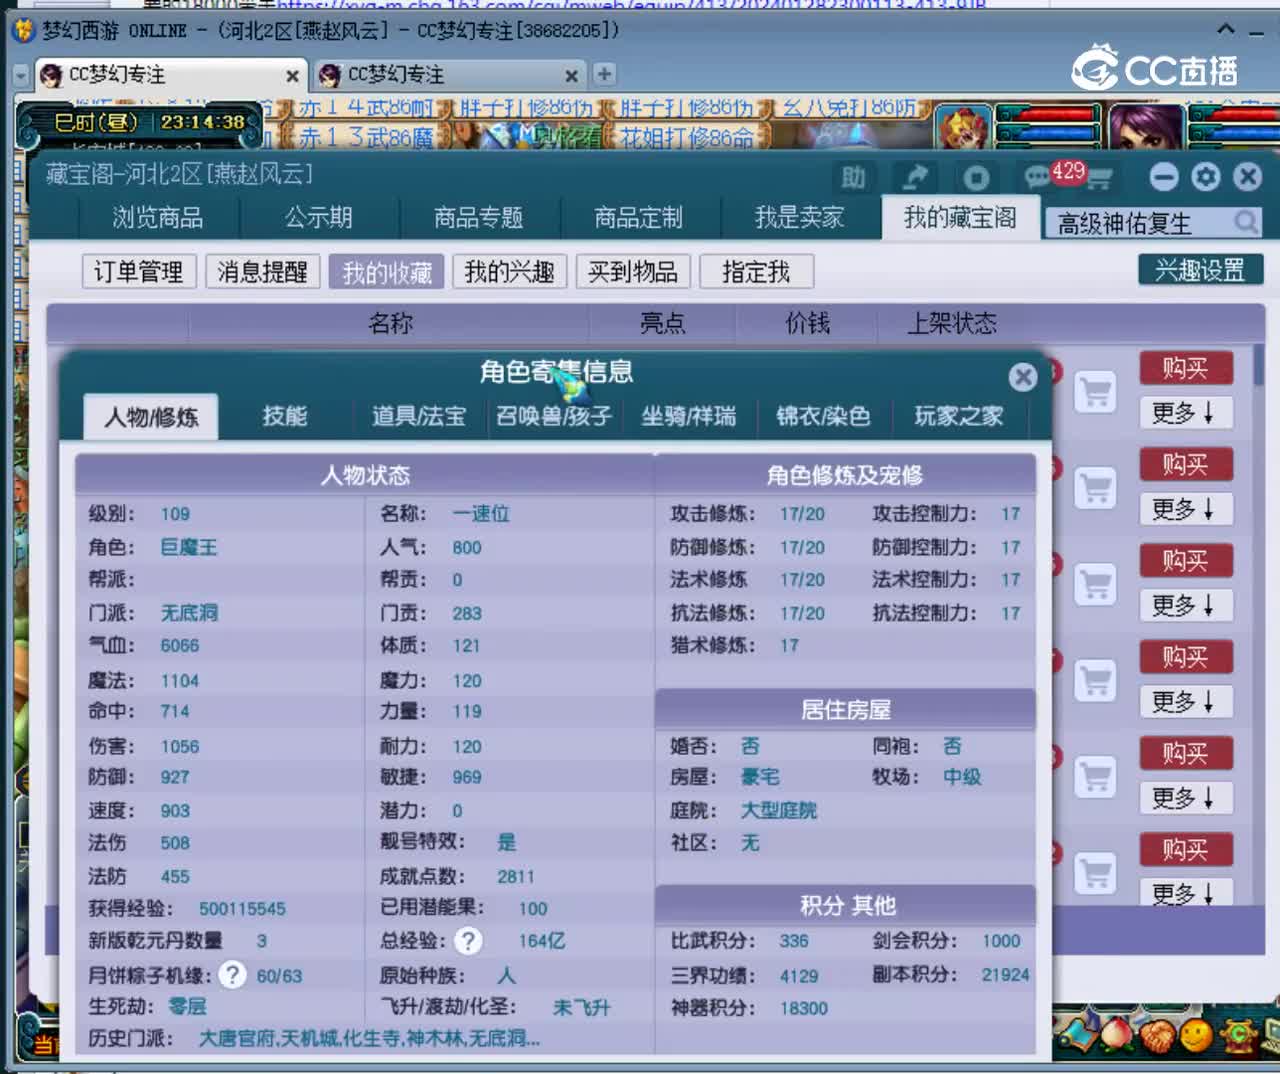1280x1074 pixels.
Task: Click the third shopping cart icon in list
Action: (x=1095, y=584)
